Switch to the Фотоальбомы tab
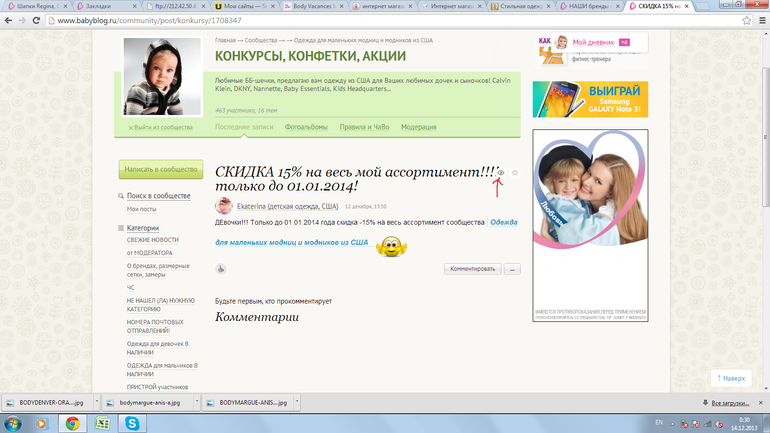 tap(307, 127)
